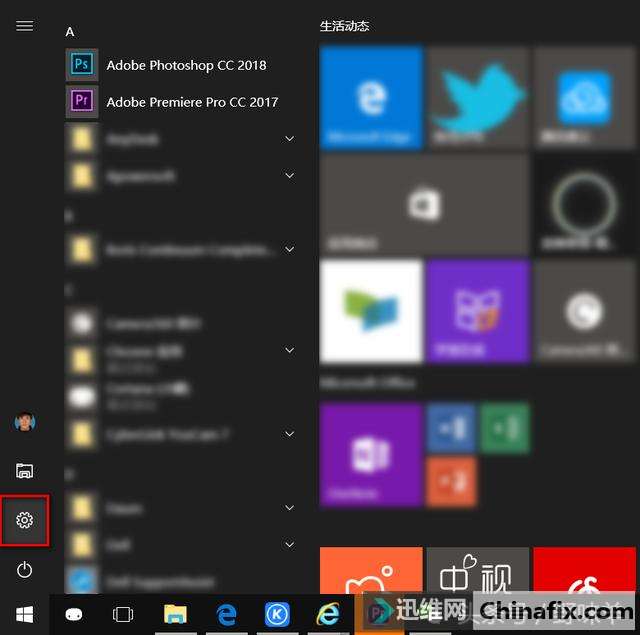This screenshot has height=635, width=640.
Task: Open the search assistant icon beside Start
Action: click(x=74, y=614)
